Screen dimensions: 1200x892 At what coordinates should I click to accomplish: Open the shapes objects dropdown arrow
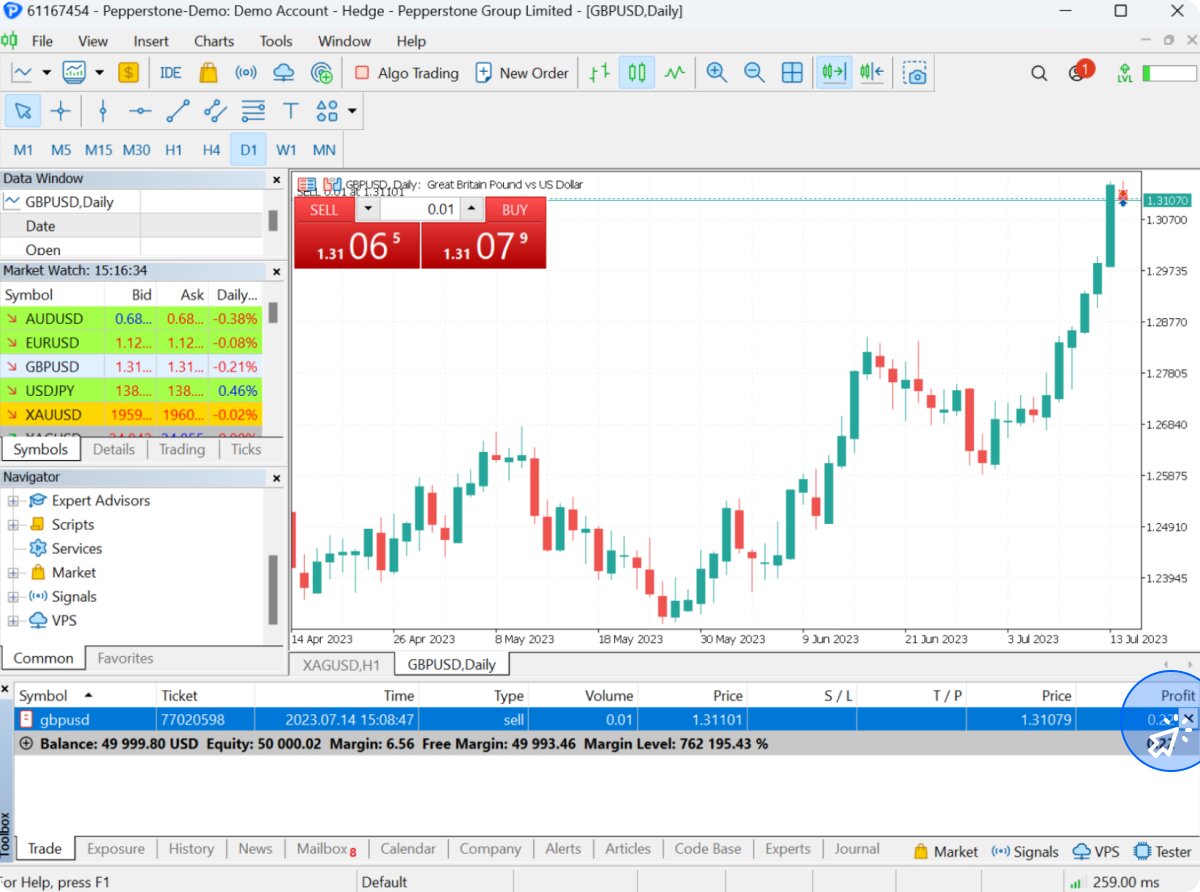[x=353, y=111]
